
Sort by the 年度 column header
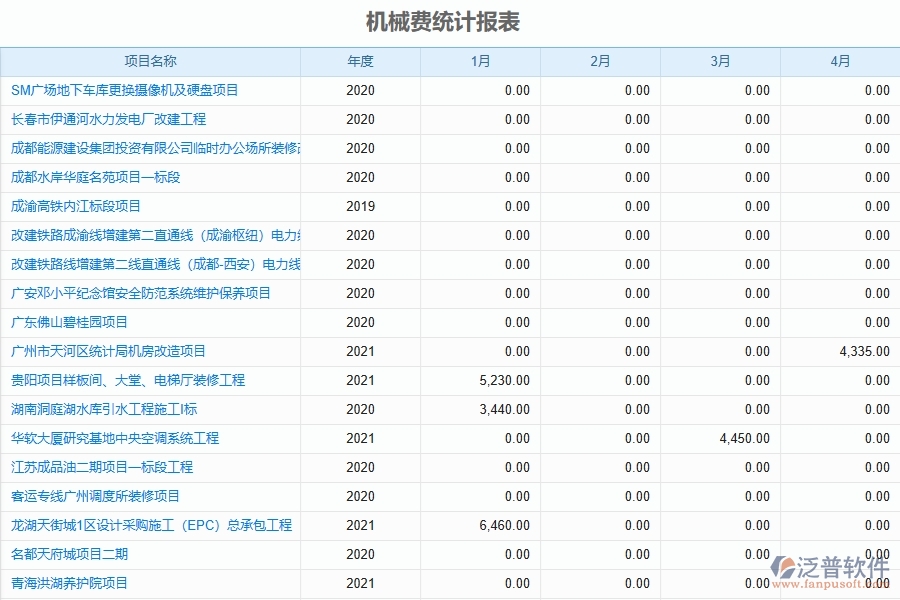coord(360,61)
